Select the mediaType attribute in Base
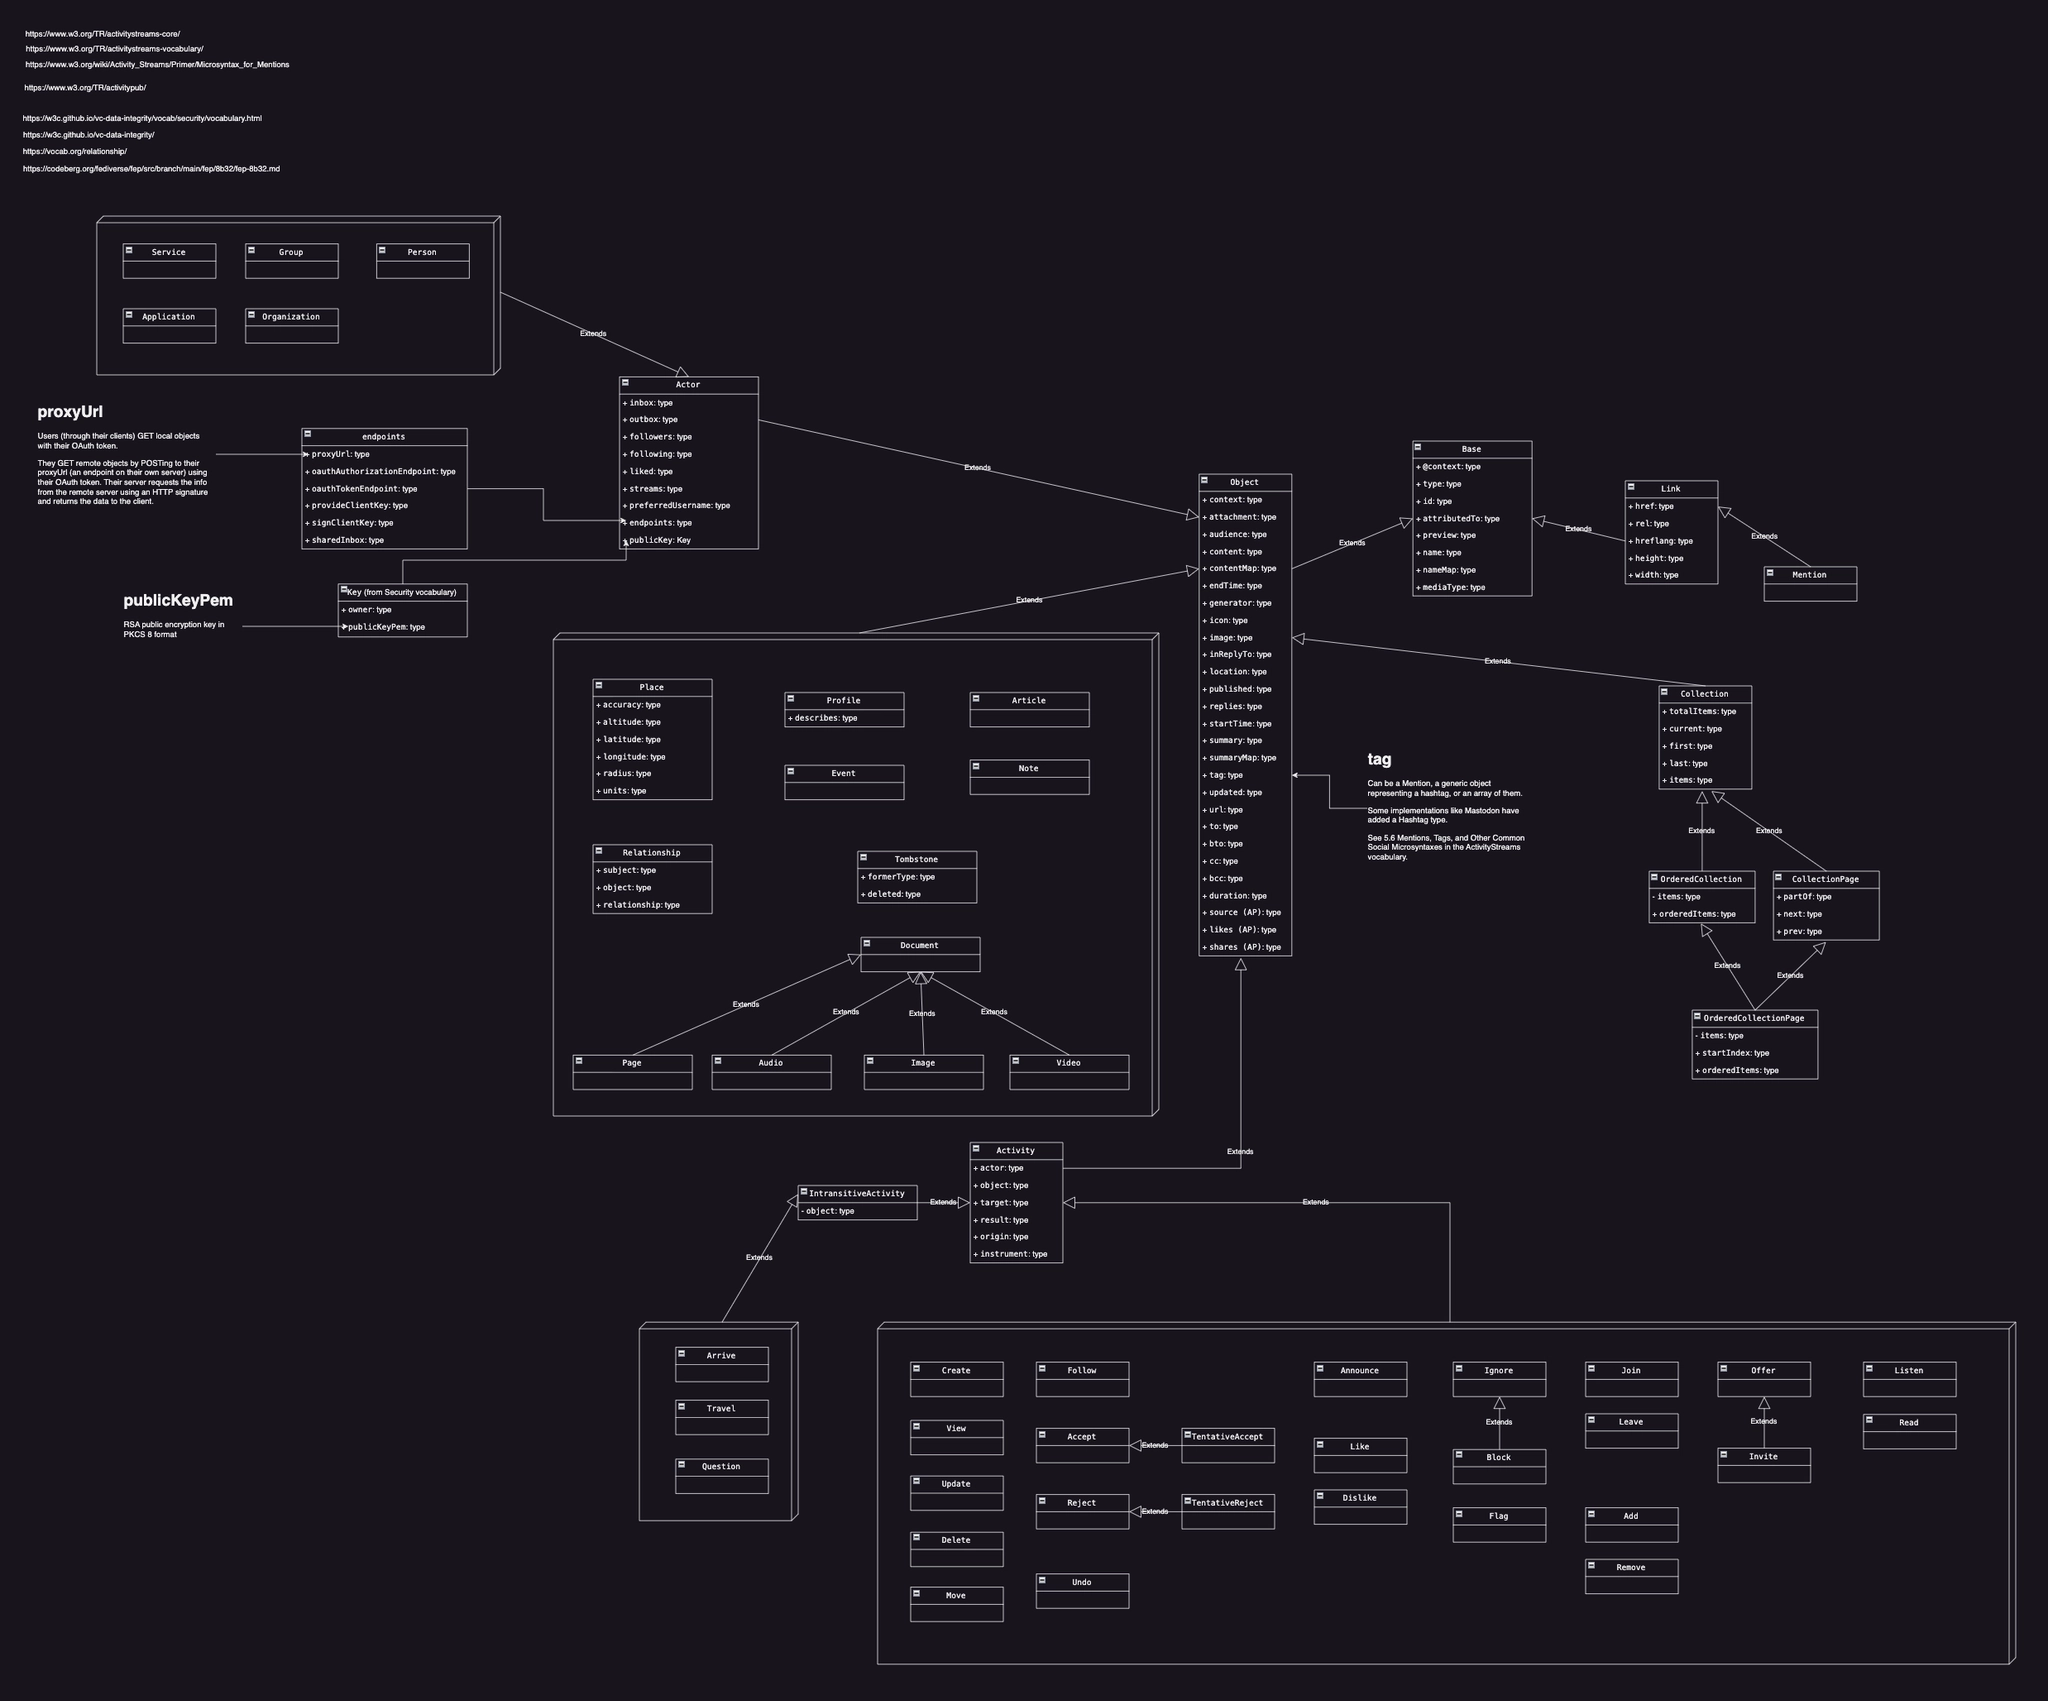The width and height of the screenshot is (2048, 1701). click(x=1472, y=587)
